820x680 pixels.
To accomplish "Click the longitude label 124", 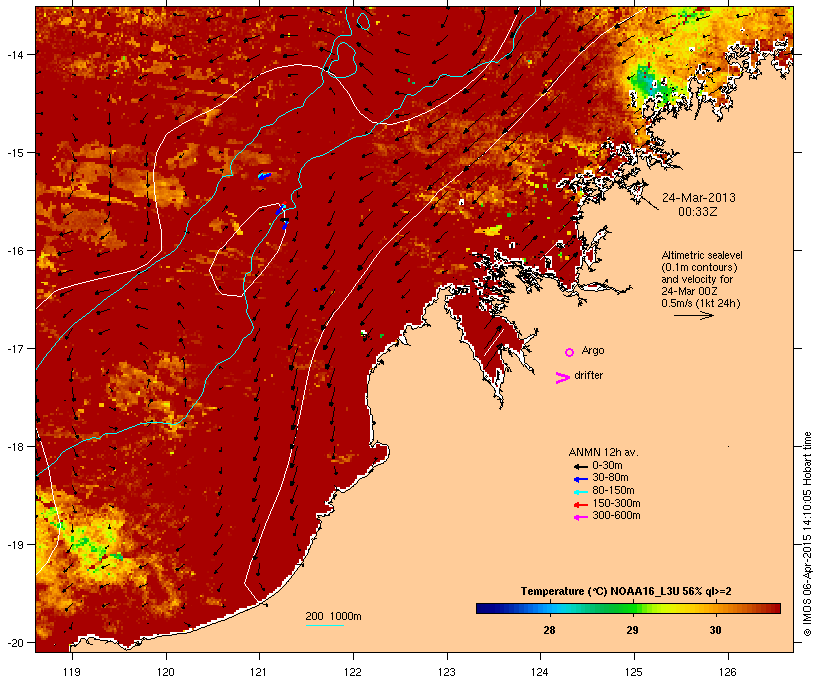I will coord(541,672).
